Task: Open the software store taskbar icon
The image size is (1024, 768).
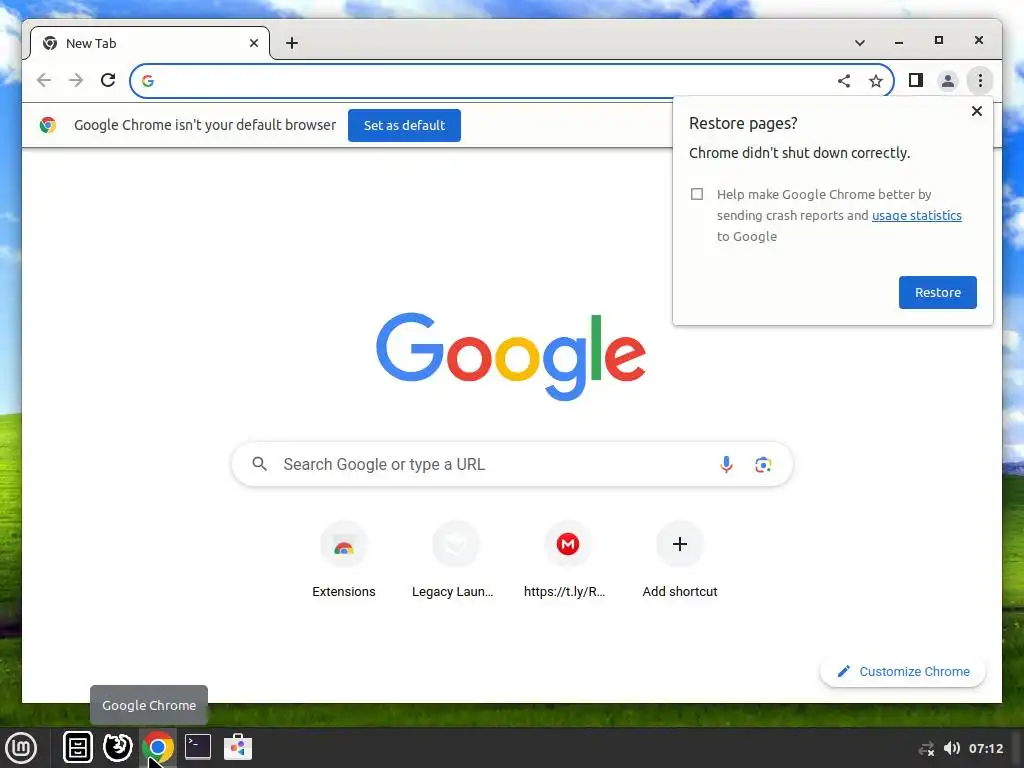Action: pos(238,747)
